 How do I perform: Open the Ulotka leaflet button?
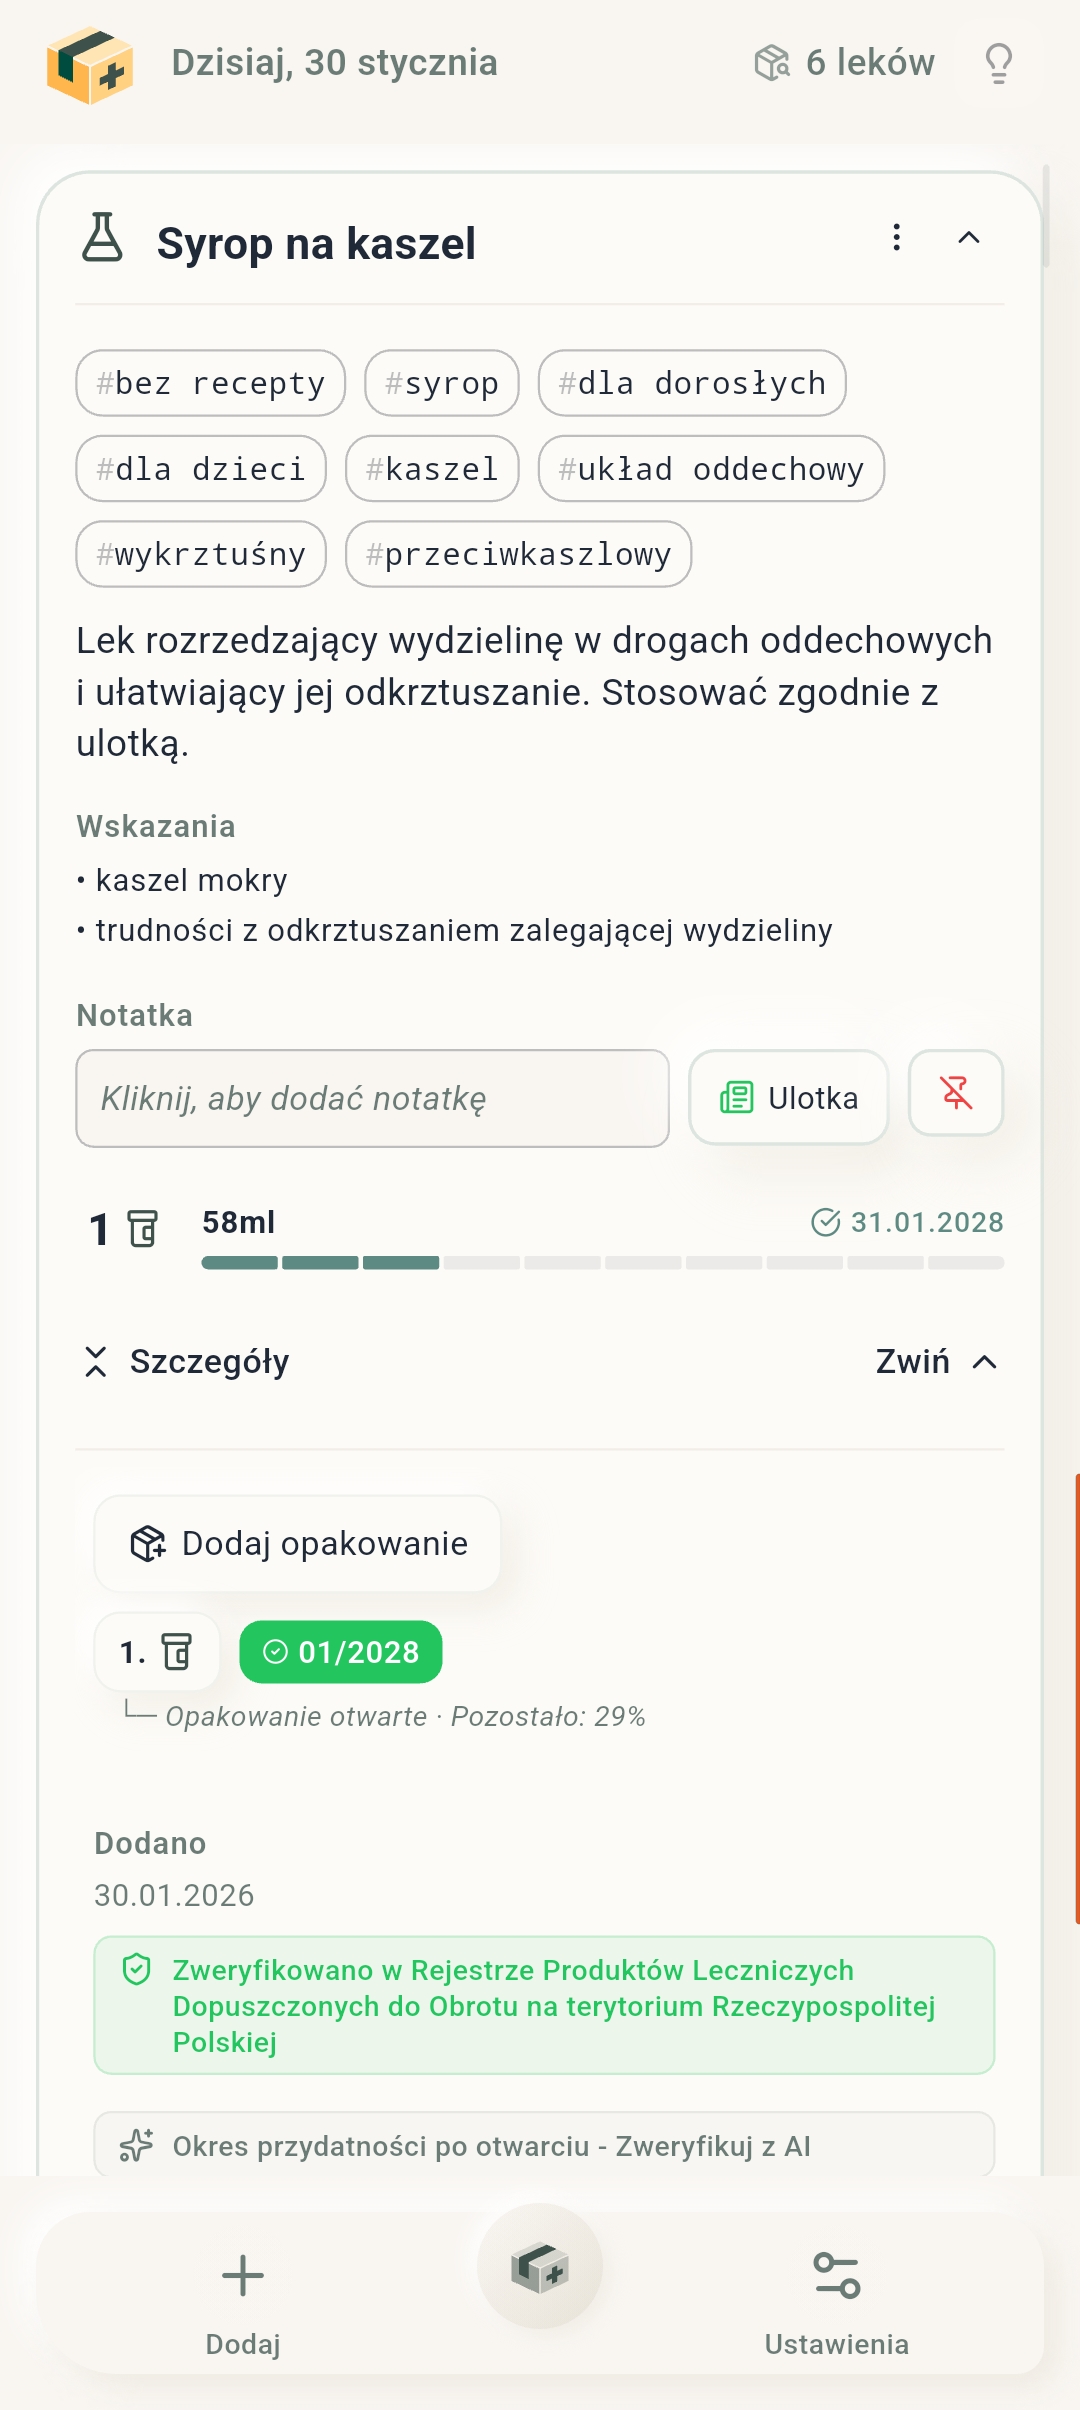click(788, 1097)
